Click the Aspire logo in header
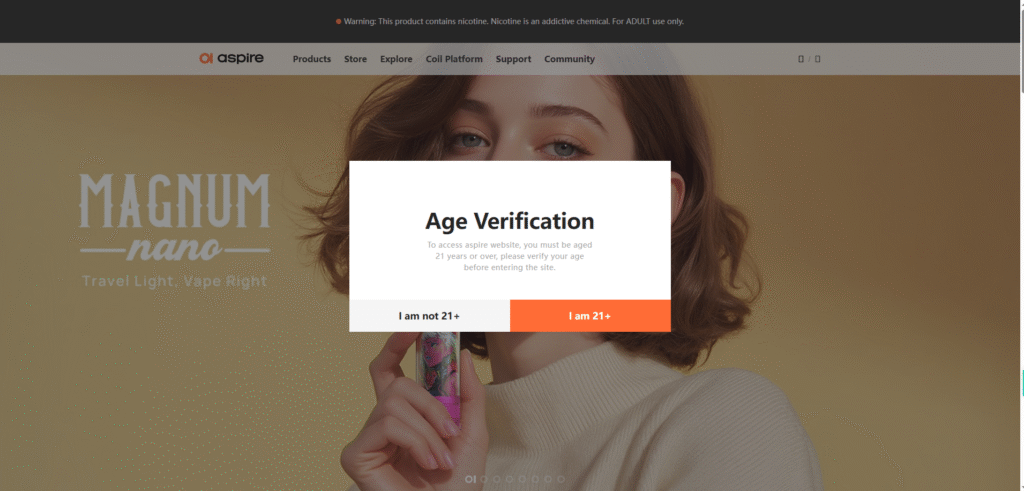The width and height of the screenshot is (1024, 491). [x=231, y=59]
